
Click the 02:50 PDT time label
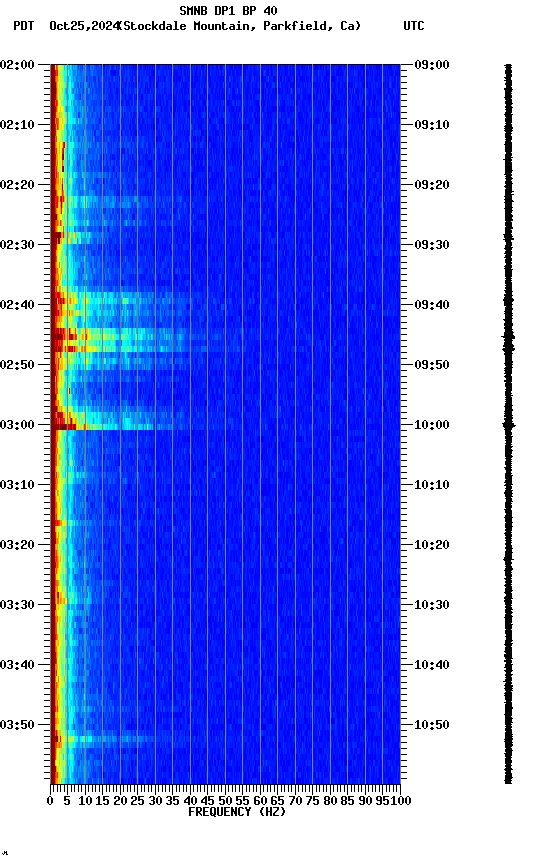coord(17,365)
